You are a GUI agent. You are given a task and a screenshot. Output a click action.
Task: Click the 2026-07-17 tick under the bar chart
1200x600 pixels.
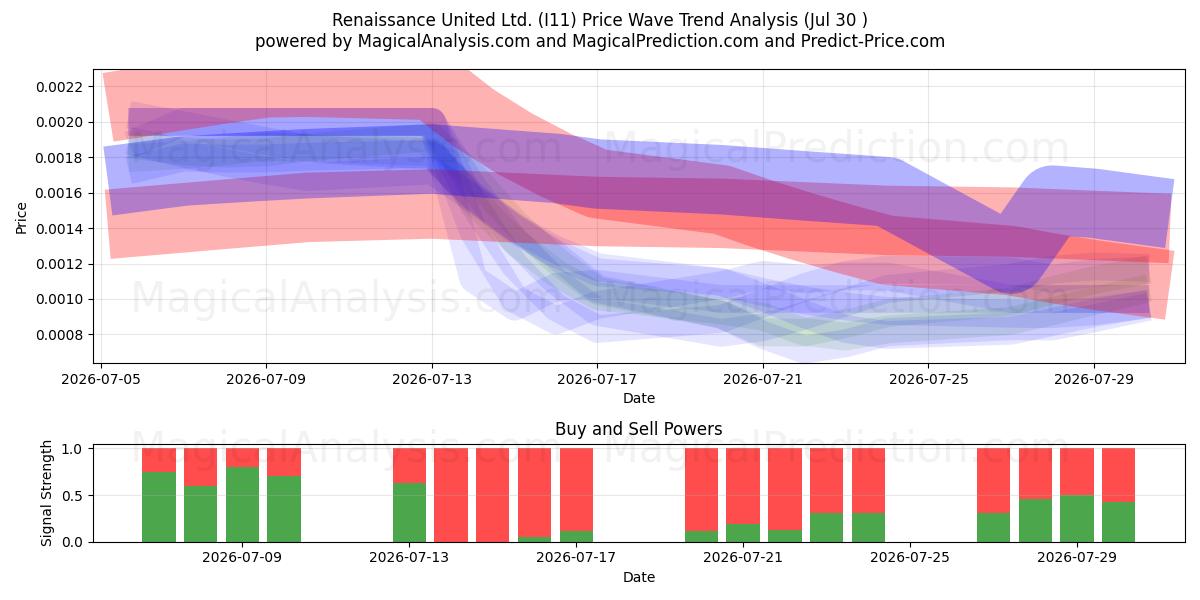click(x=576, y=558)
